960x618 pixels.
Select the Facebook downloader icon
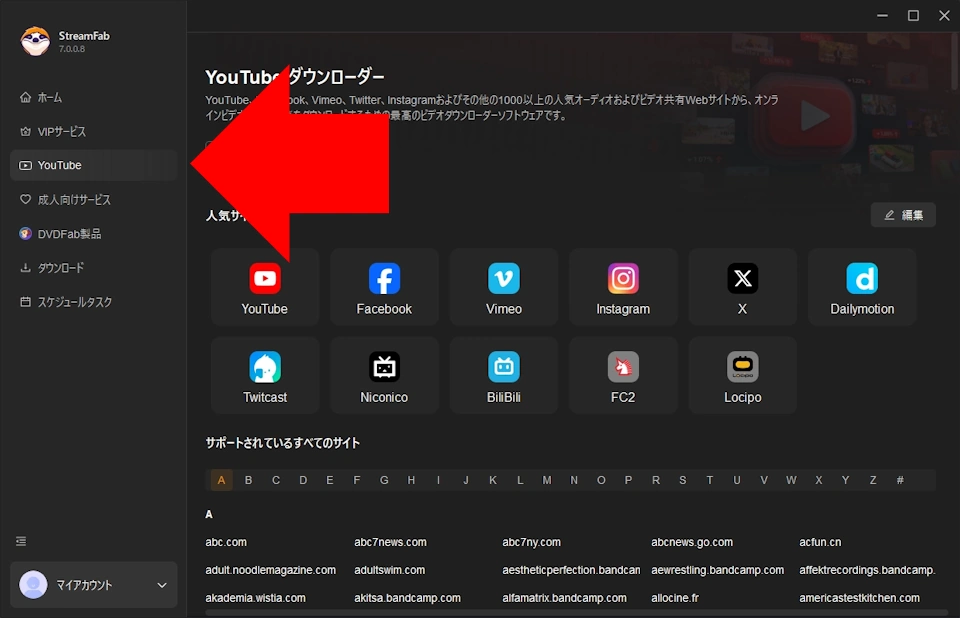click(384, 286)
